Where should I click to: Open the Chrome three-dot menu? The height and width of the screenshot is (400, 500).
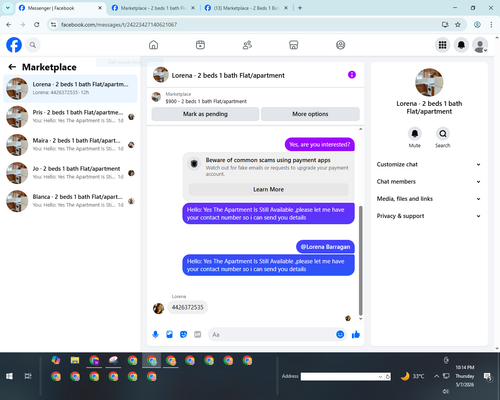[x=491, y=25]
